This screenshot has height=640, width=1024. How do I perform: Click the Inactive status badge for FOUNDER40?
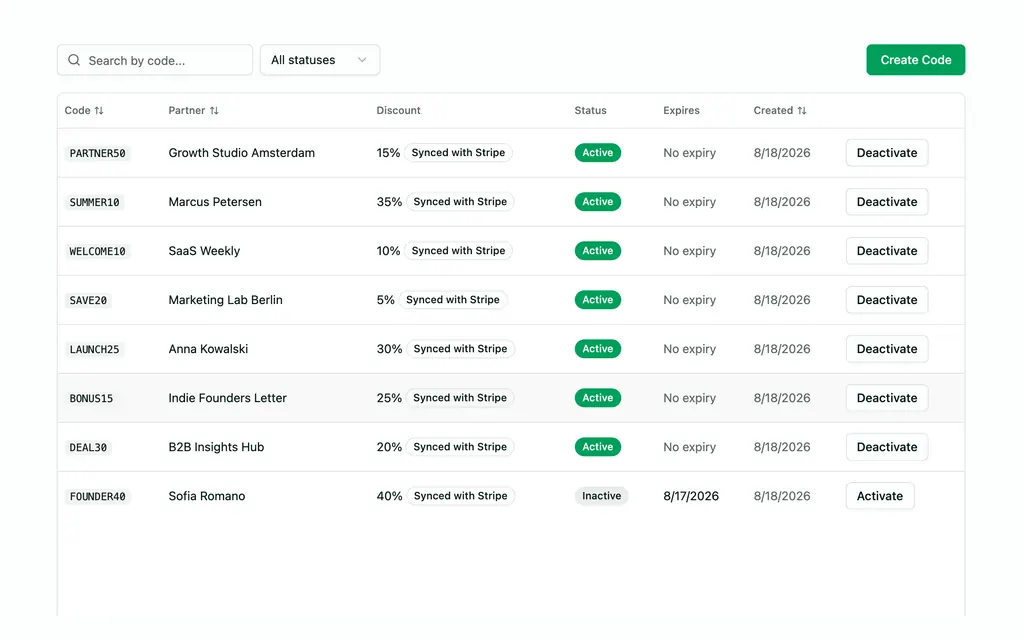[601, 496]
